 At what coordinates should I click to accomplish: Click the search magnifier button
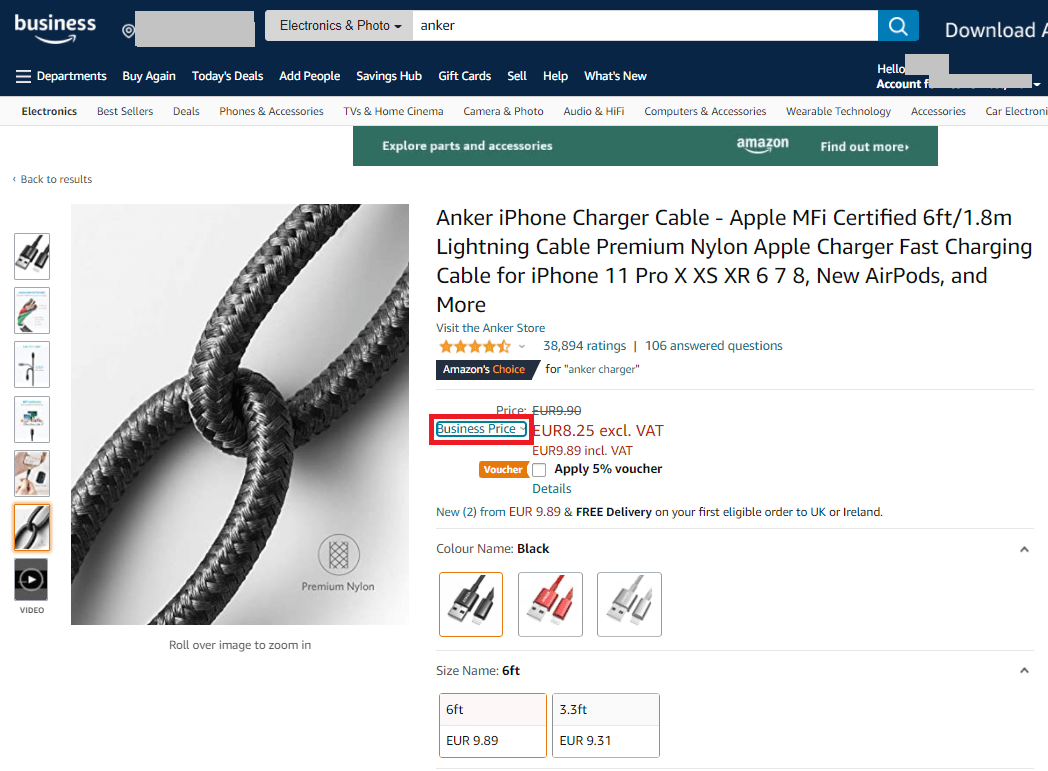point(898,26)
